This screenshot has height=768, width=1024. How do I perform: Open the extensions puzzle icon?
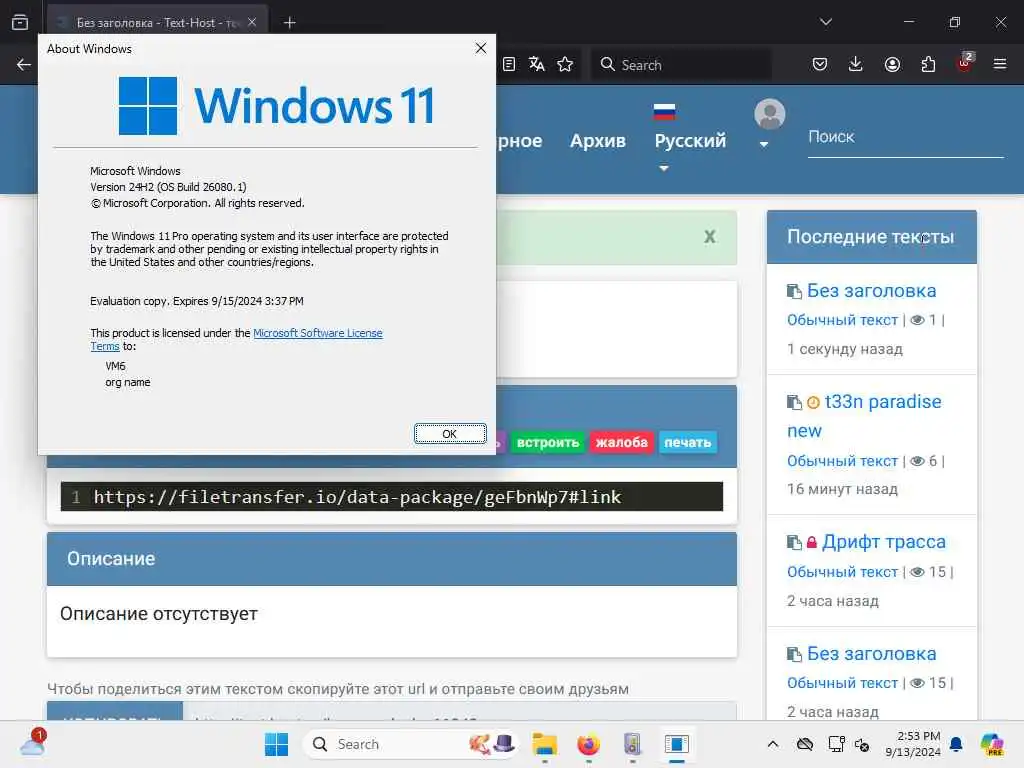[928, 64]
